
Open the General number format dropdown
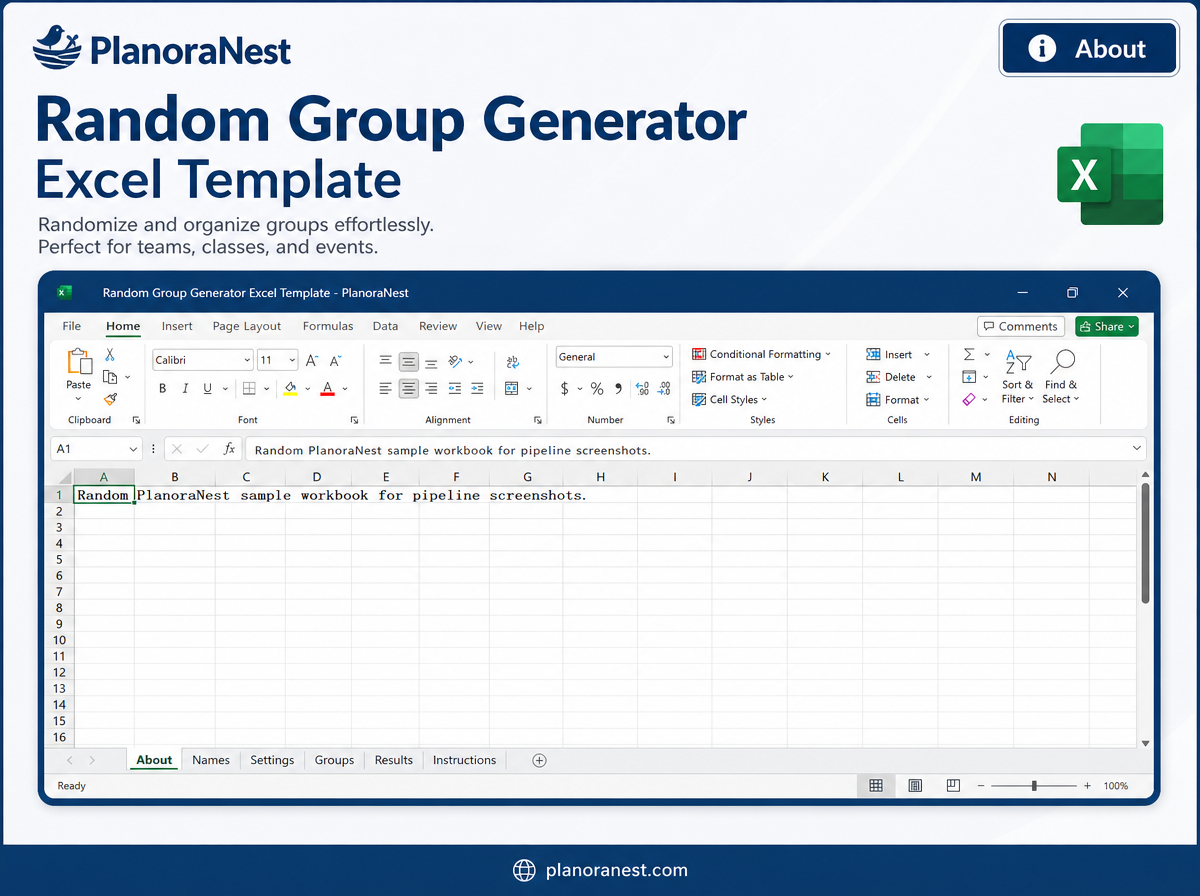tap(666, 357)
